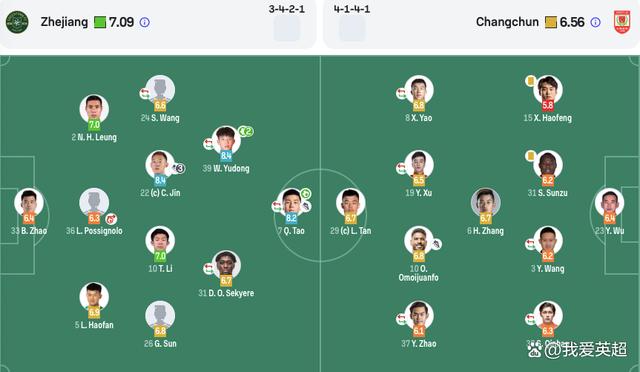Click the Zhejiang team crest logo

(17, 22)
